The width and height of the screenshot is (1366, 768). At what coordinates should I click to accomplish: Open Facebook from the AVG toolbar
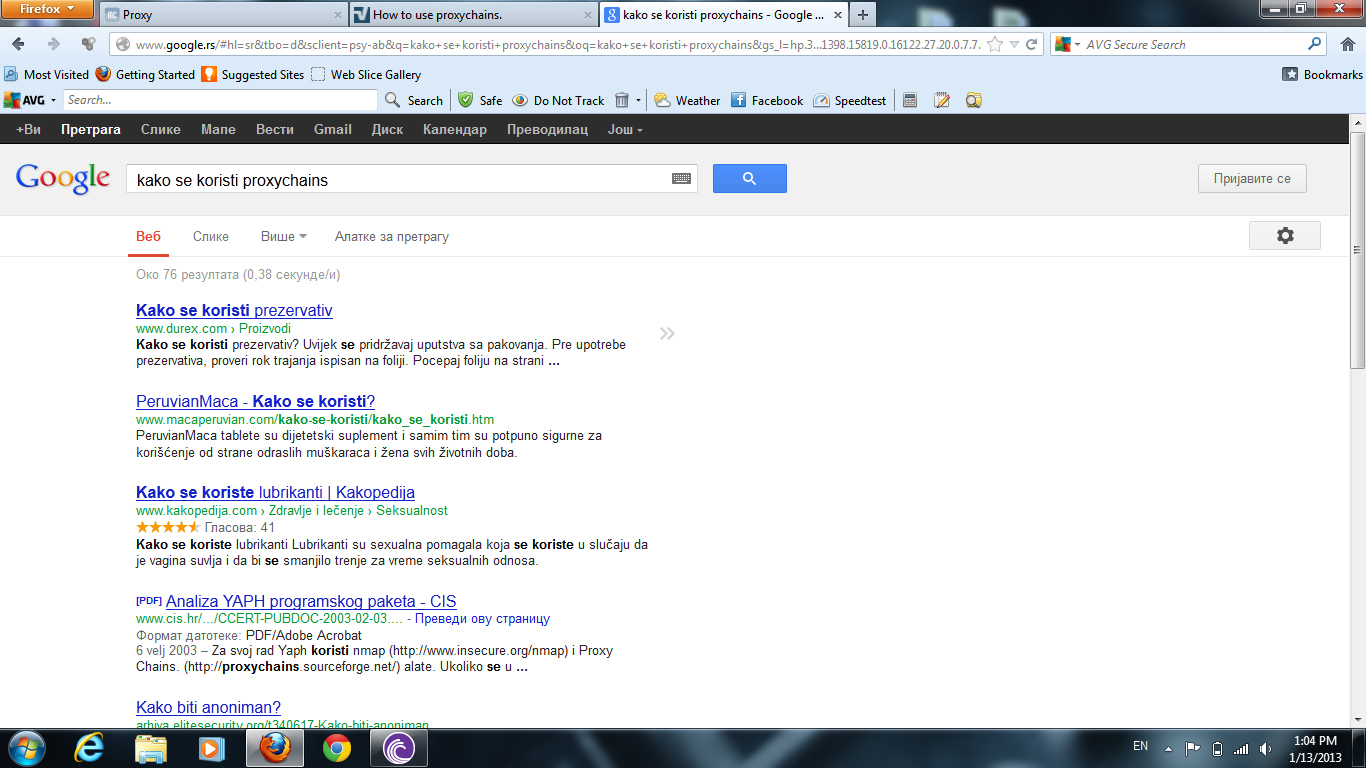coord(767,100)
